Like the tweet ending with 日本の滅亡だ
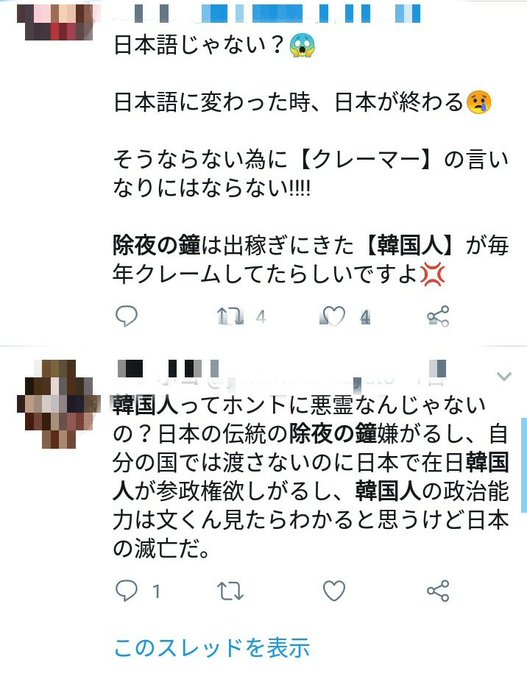The width and height of the screenshot is (527, 679). (x=334, y=591)
